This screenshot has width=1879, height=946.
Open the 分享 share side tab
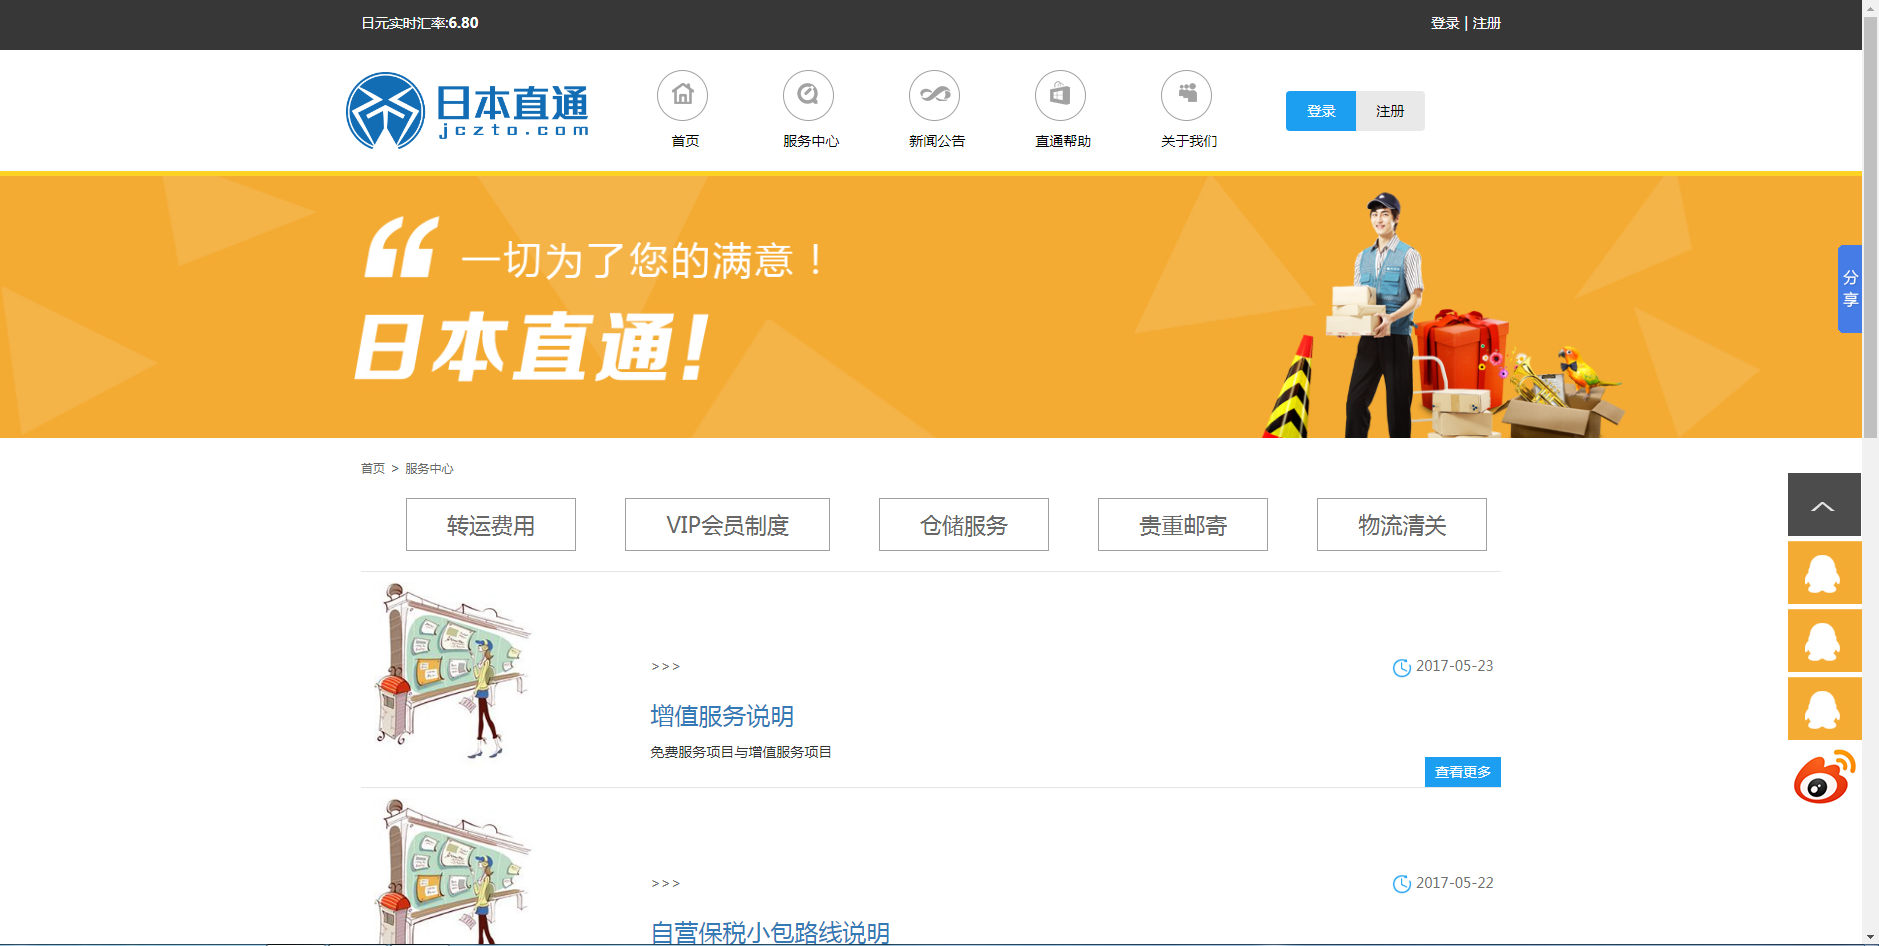tap(1849, 289)
